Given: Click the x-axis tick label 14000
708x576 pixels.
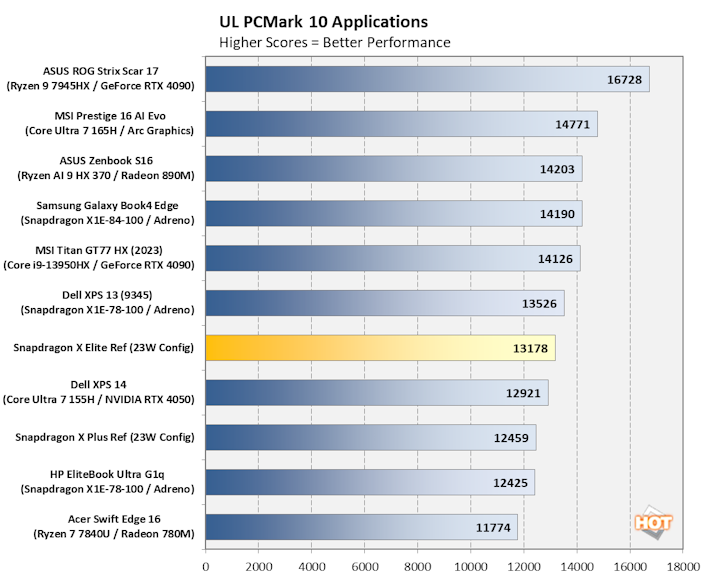Looking at the screenshot, I should (577, 566).
